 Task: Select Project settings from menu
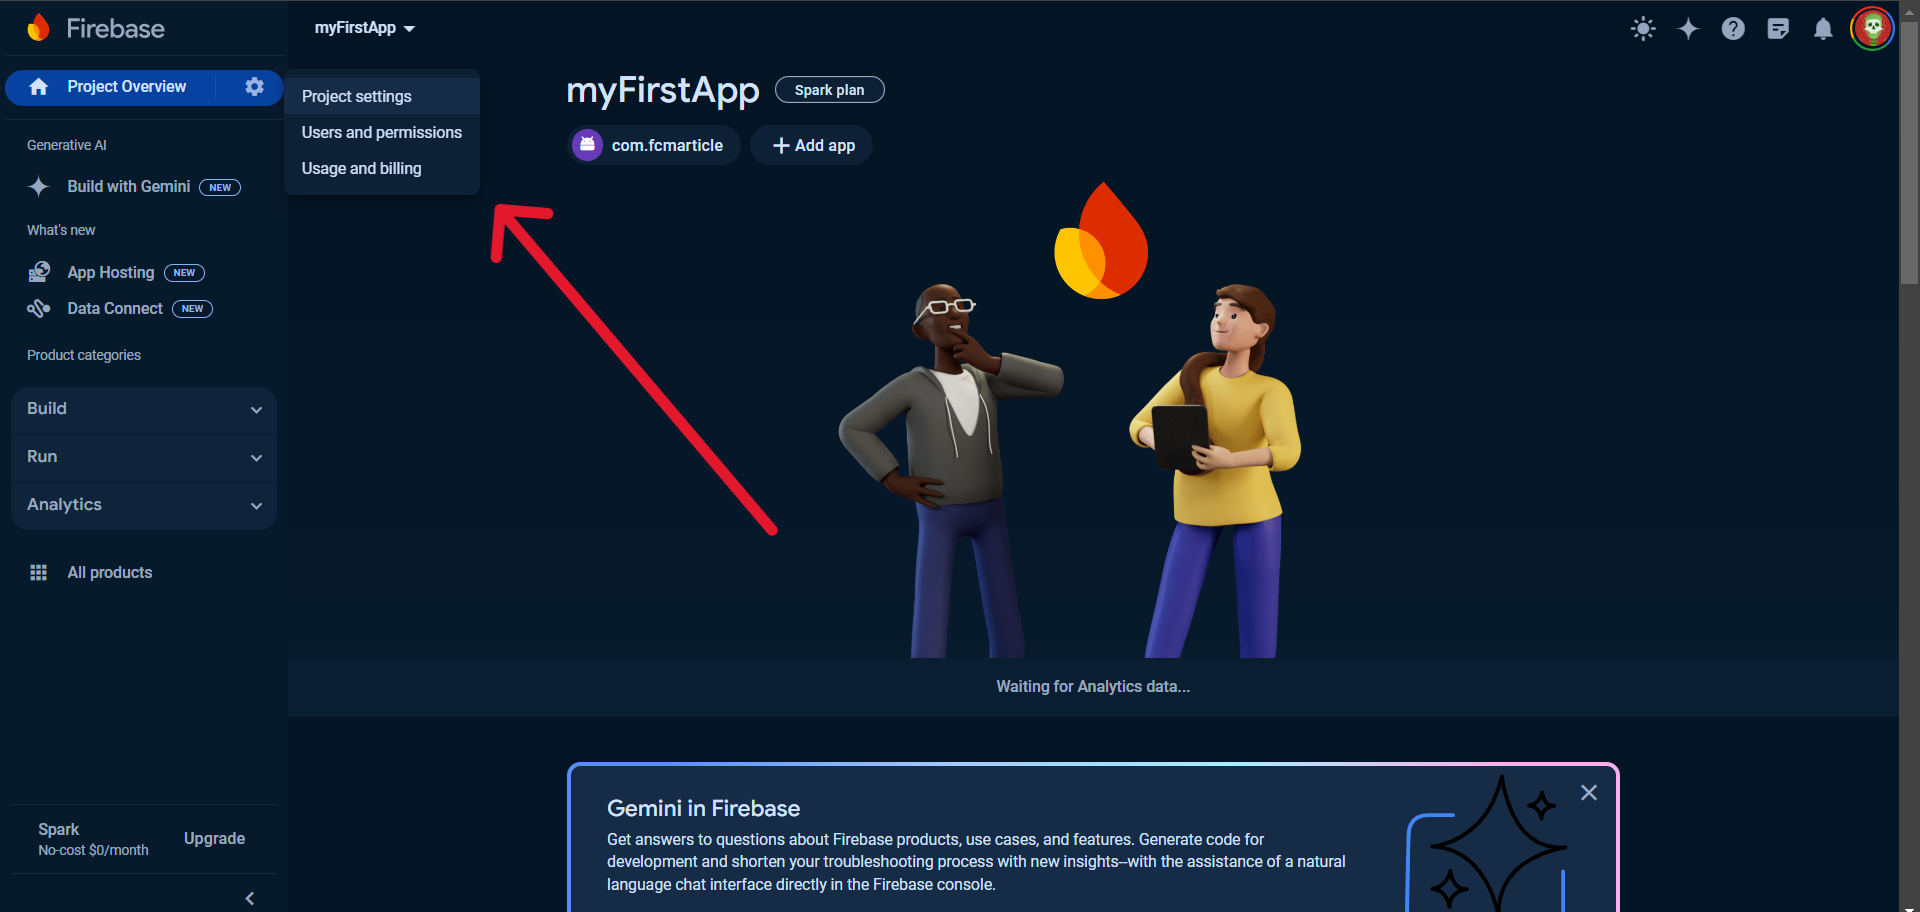point(382,96)
